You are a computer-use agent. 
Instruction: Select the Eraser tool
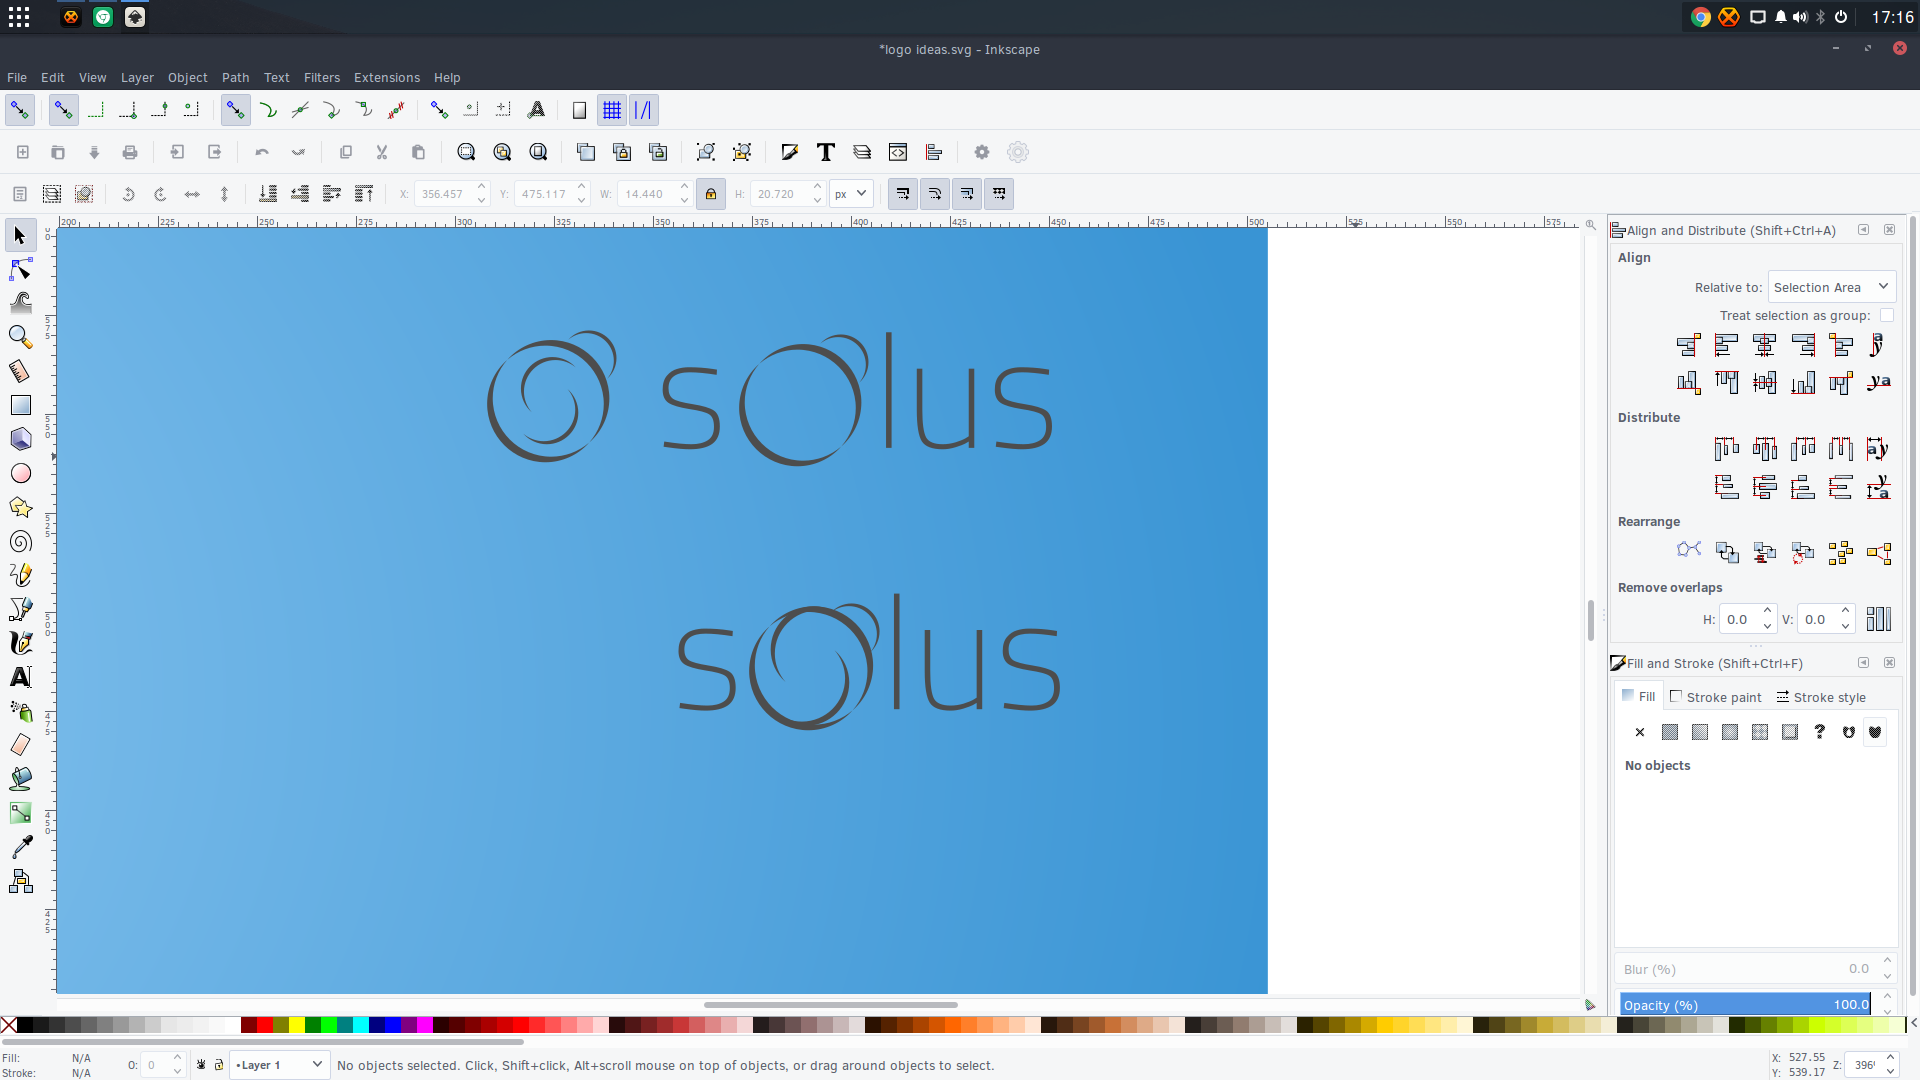20,745
